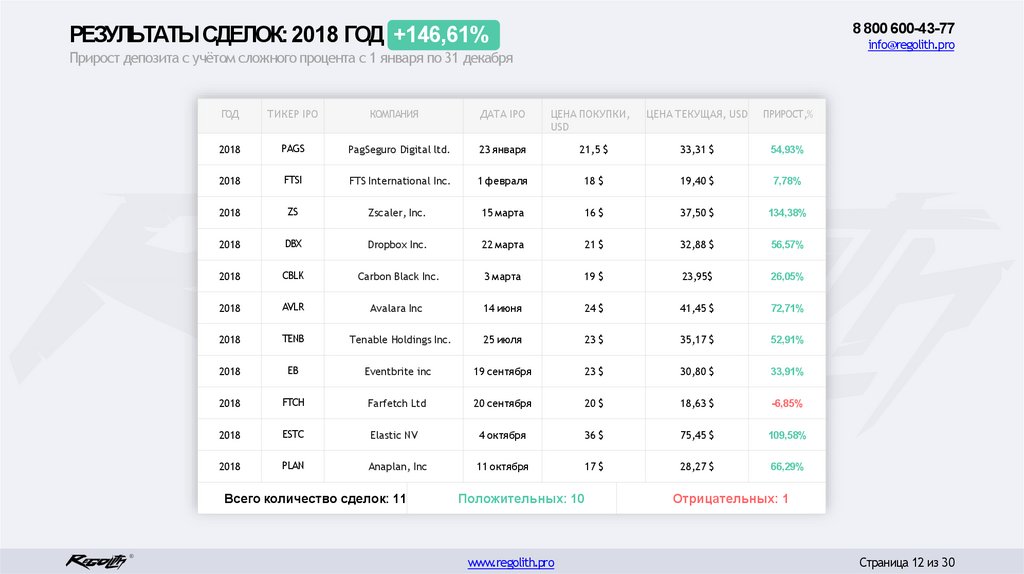Select the phone number 8 800 600-43-77
Image resolution: width=1024 pixels, height=574 pixels.
pos(903,28)
